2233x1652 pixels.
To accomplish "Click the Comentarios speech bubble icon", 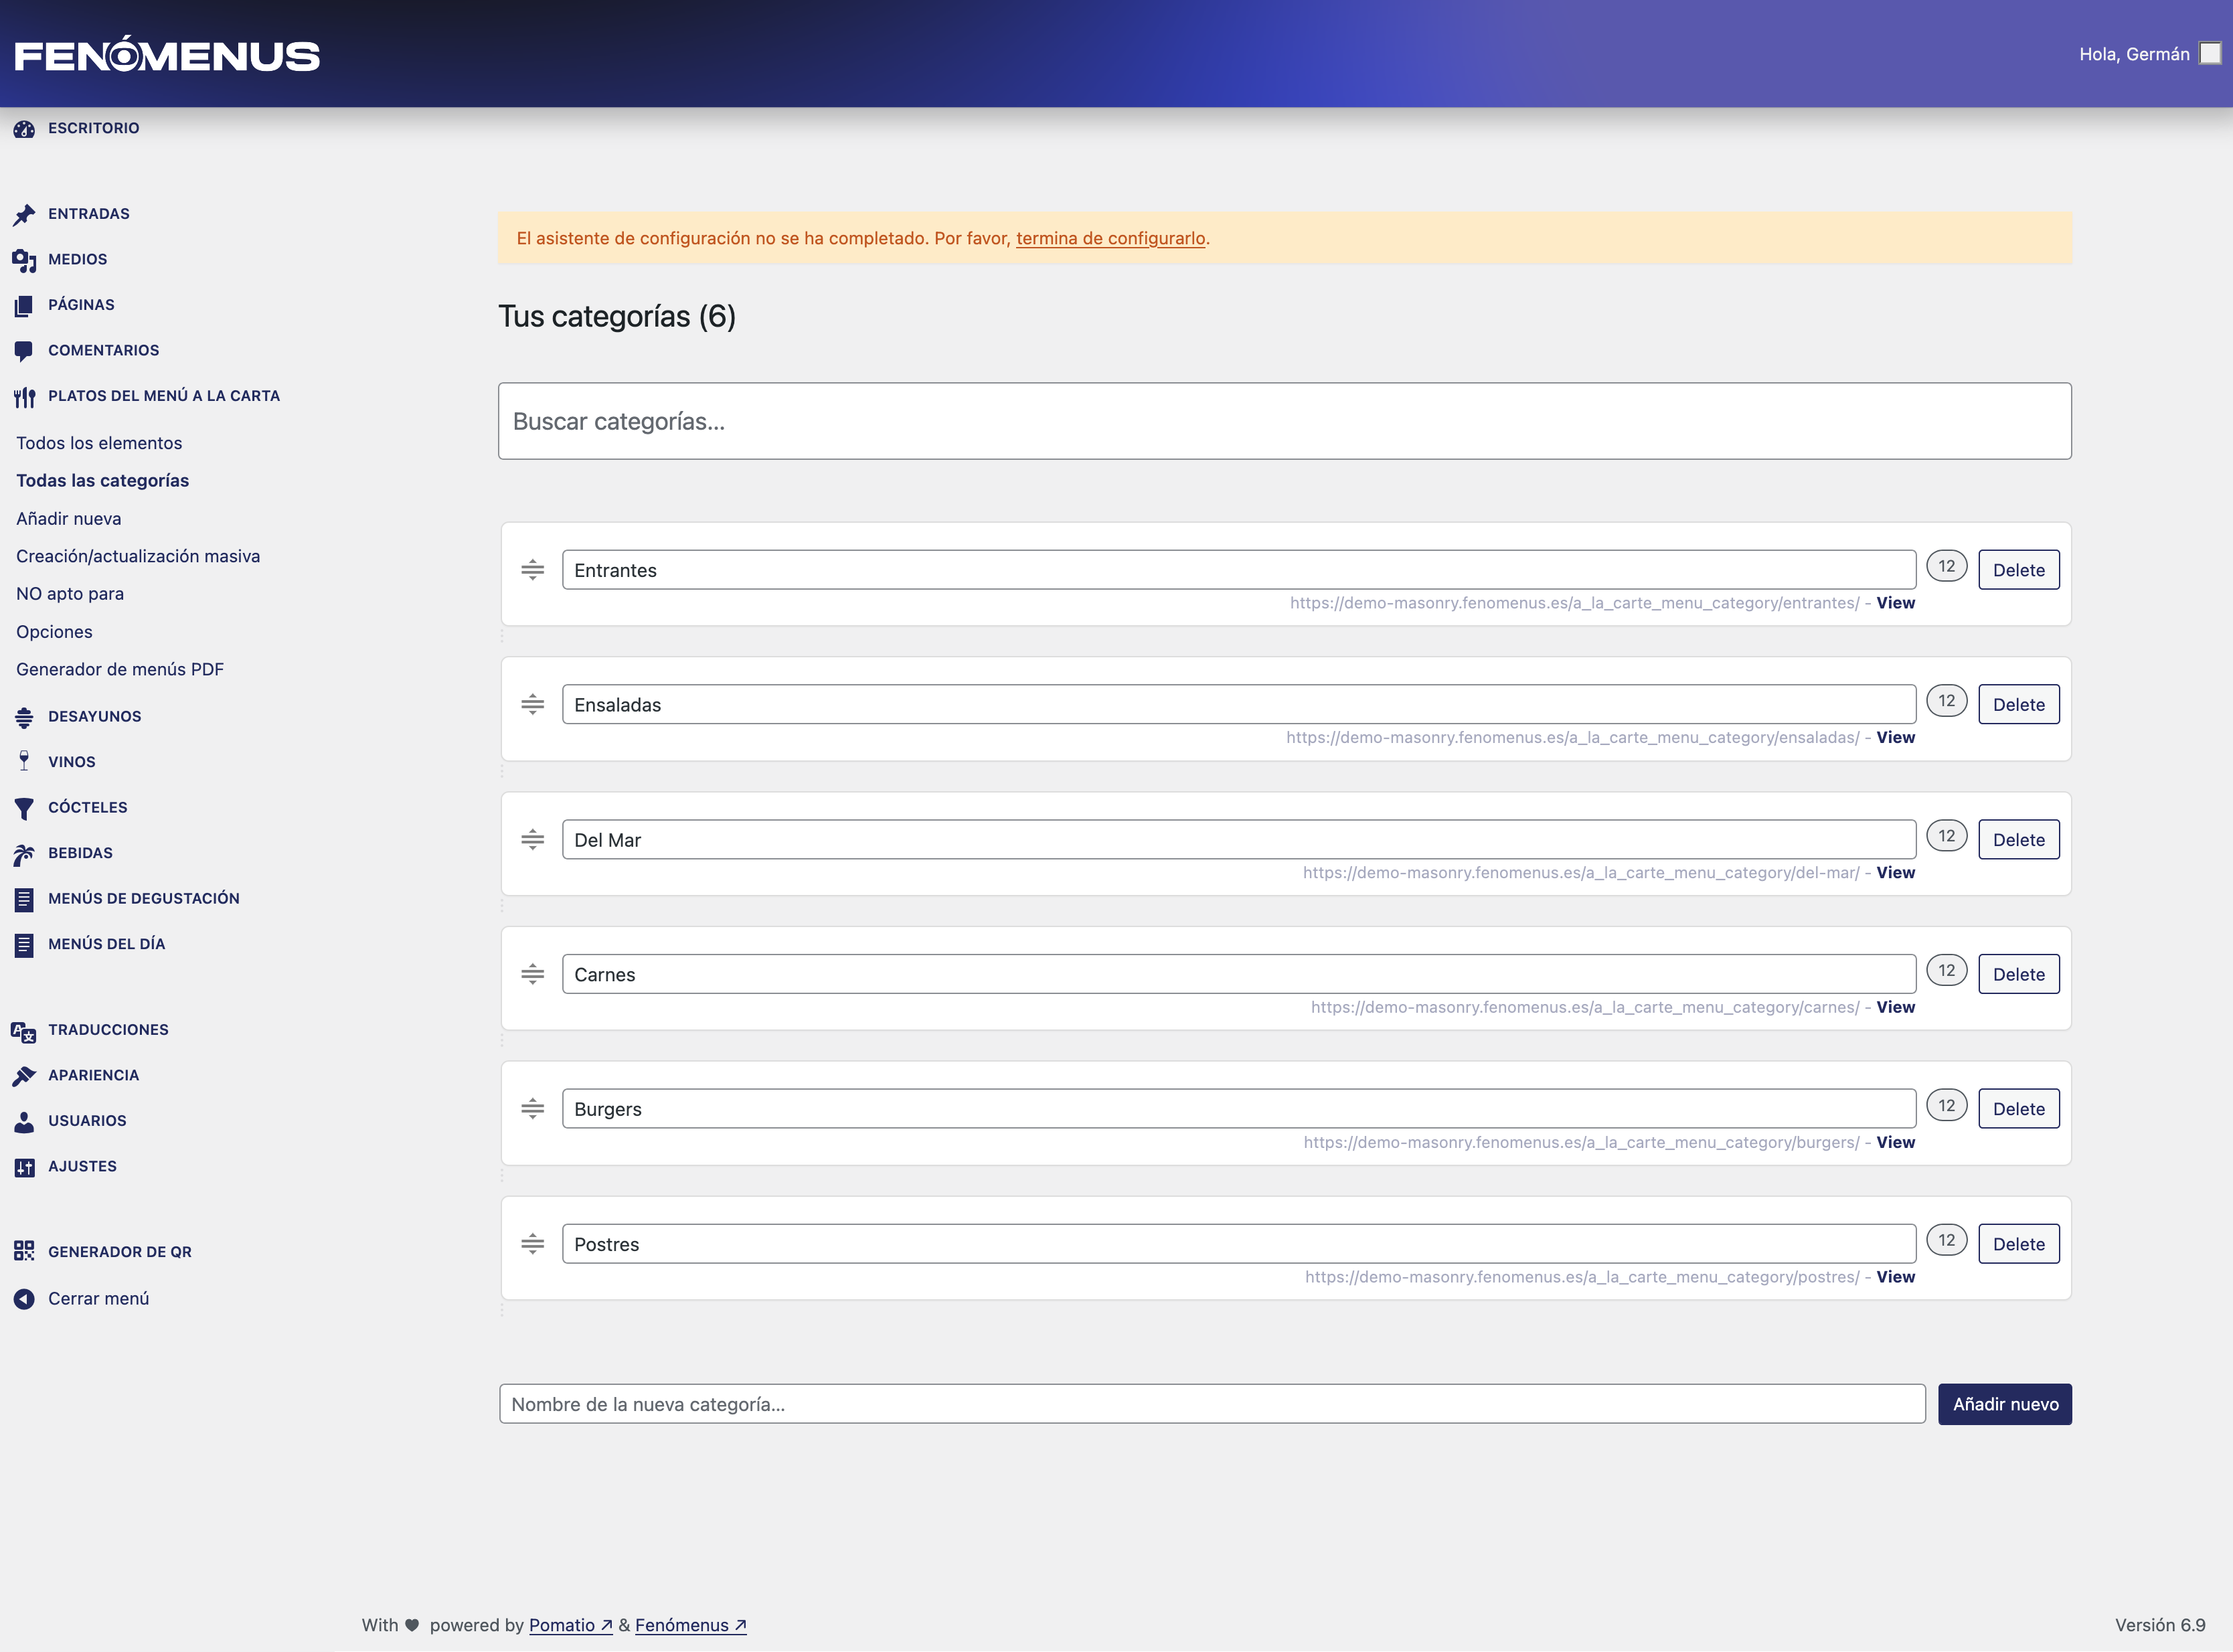I will pos(24,351).
